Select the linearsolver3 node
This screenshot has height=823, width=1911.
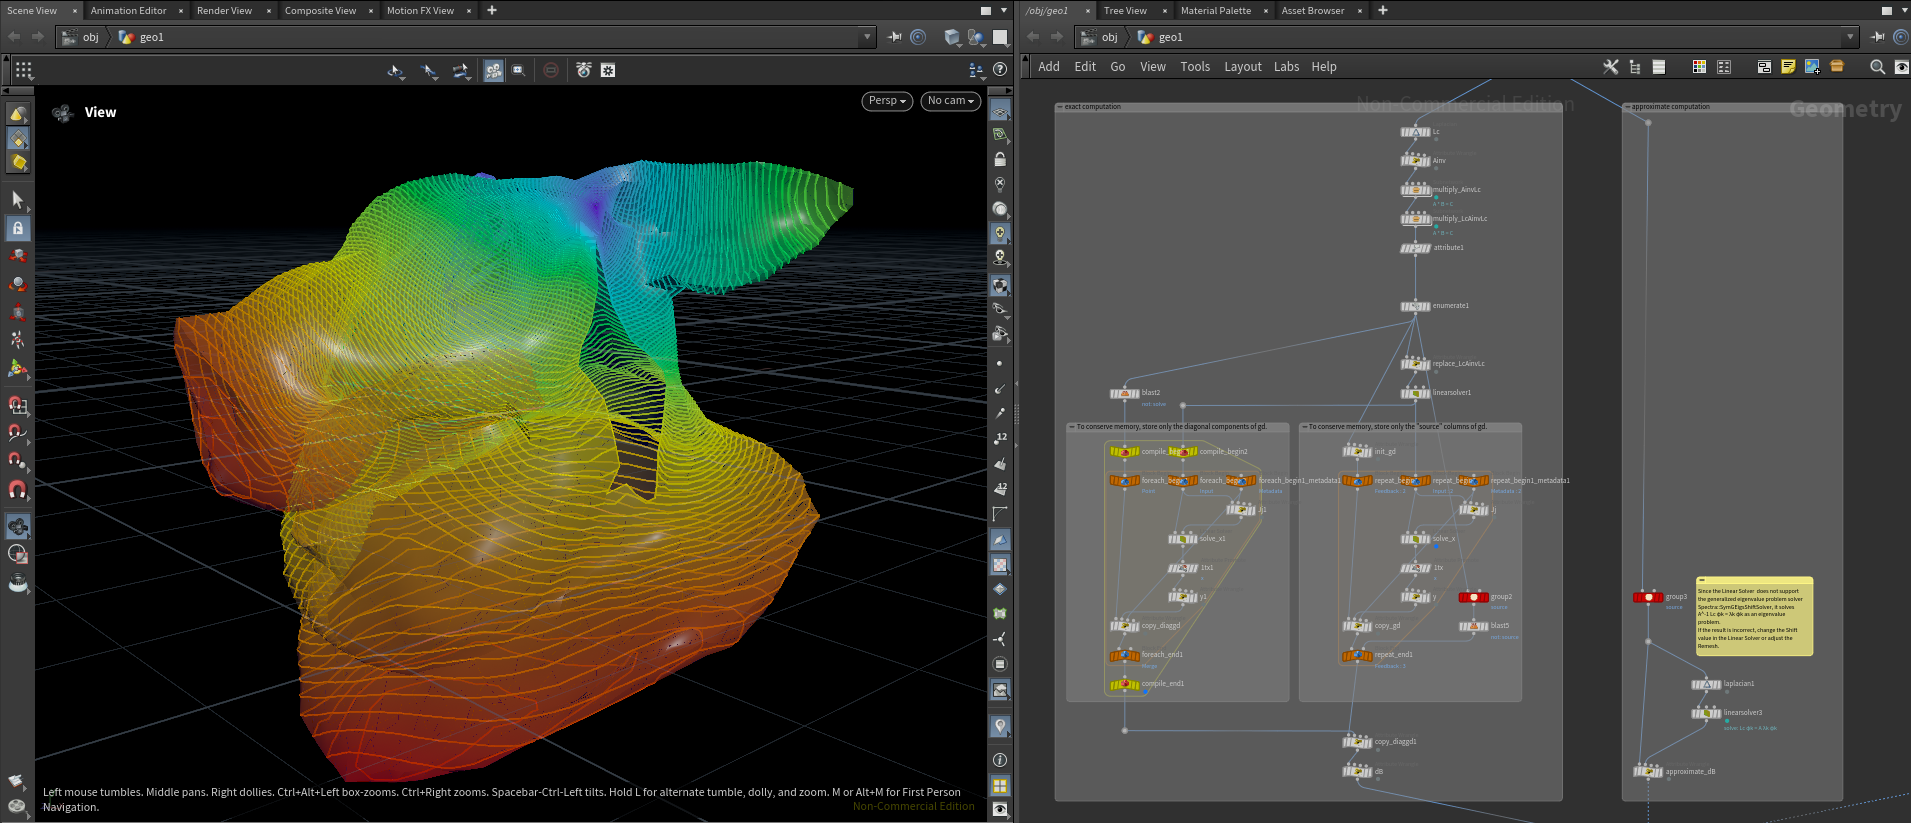pyautogui.click(x=1705, y=713)
